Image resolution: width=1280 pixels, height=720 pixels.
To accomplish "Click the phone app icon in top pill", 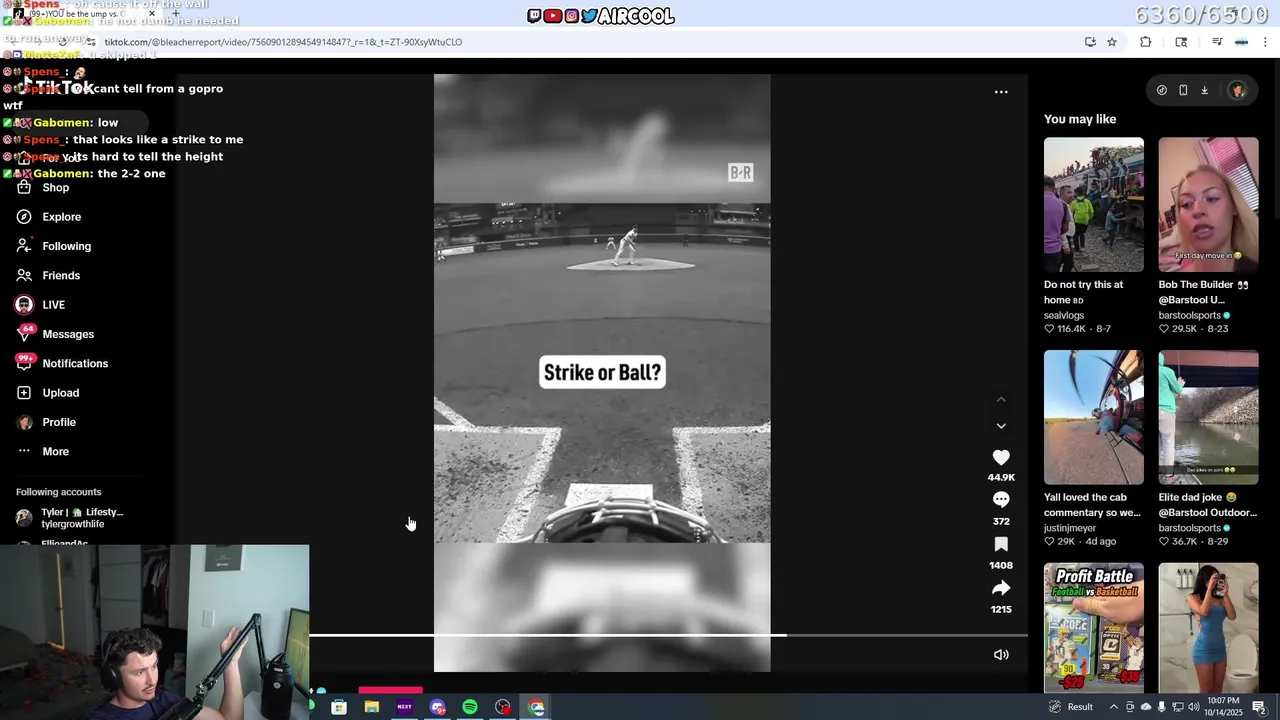I will (1183, 90).
